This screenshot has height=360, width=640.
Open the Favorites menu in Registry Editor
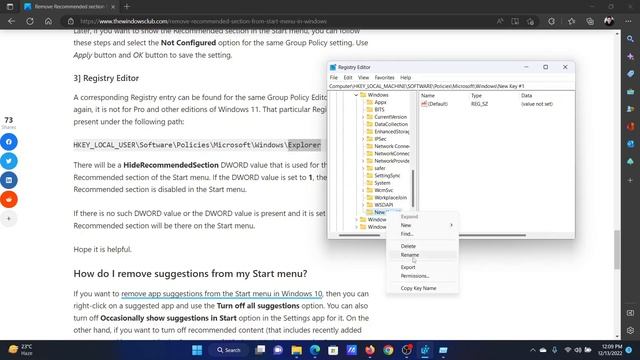[x=384, y=78]
